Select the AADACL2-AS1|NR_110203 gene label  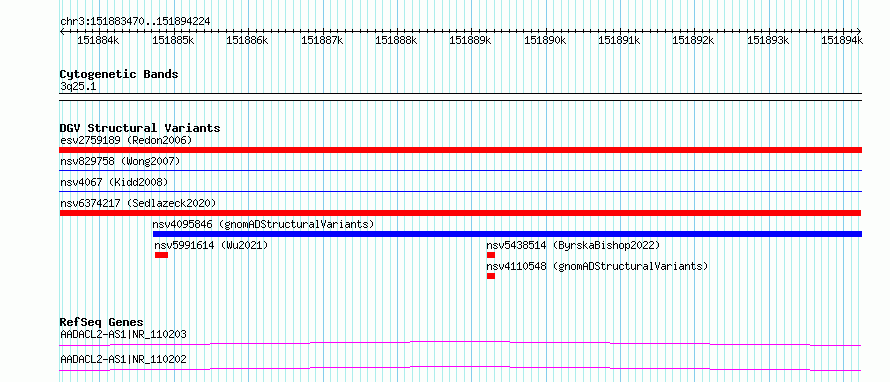click(123, 334)
